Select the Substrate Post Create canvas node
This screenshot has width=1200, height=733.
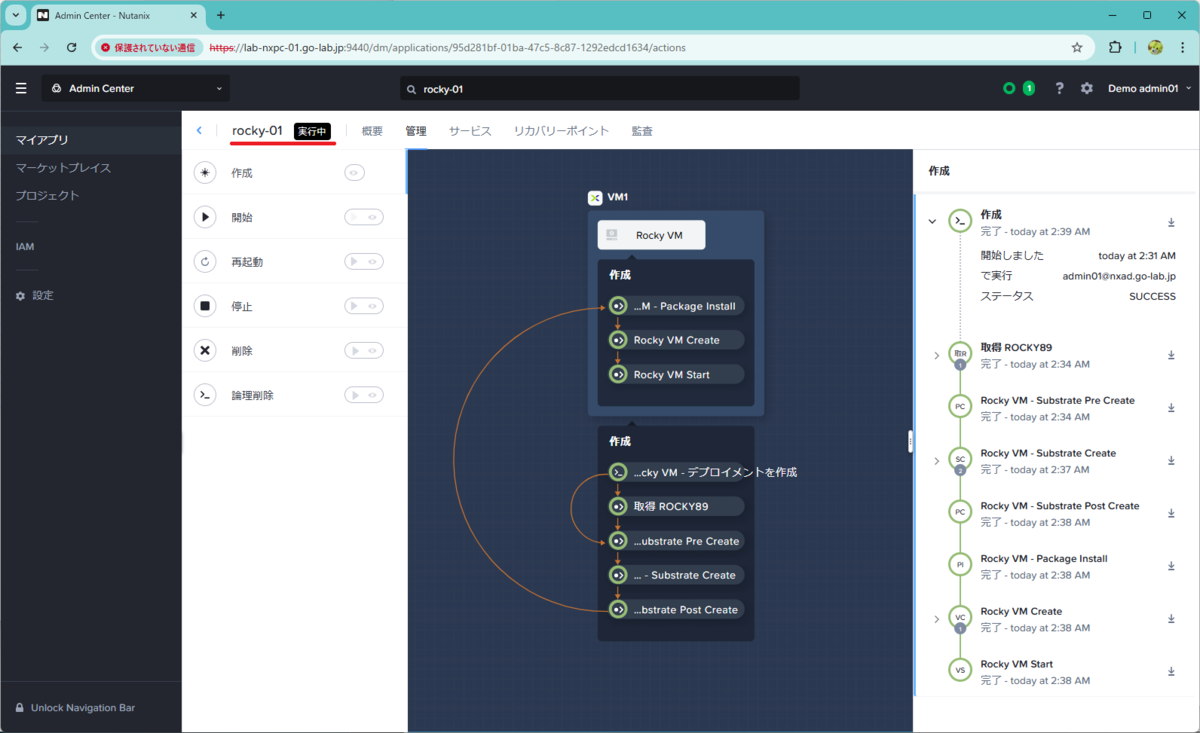[x=677, y=610]
